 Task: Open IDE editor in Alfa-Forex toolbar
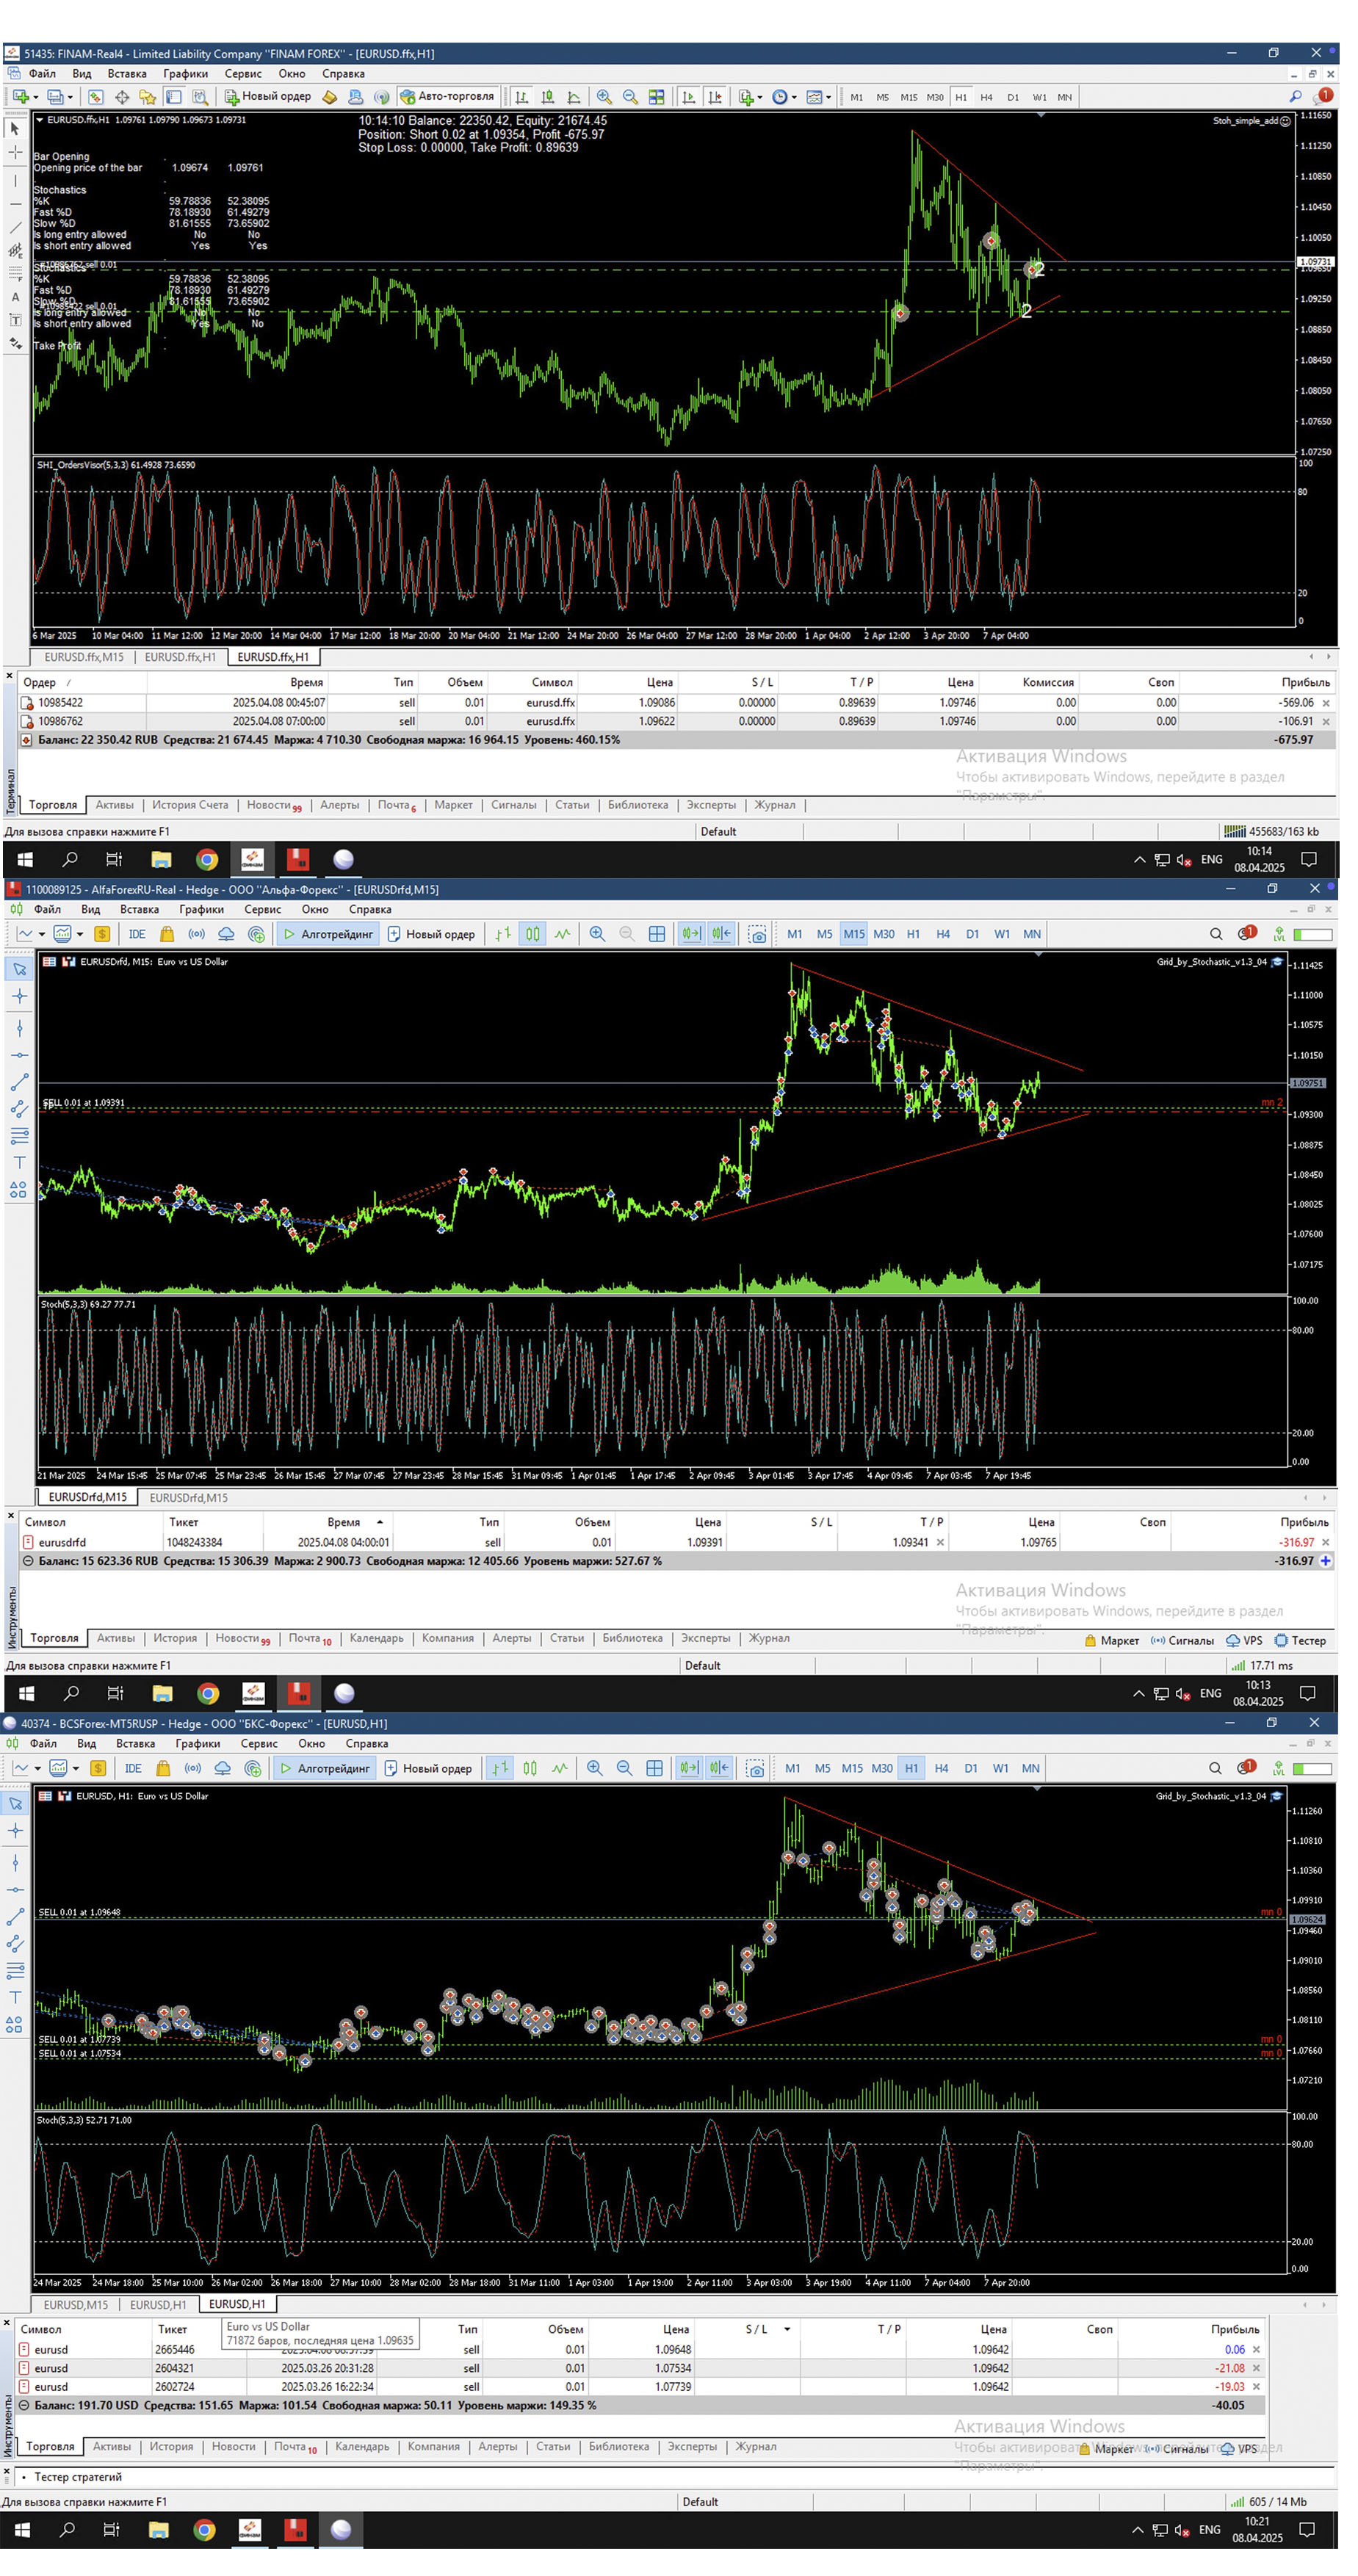[137, 935]
